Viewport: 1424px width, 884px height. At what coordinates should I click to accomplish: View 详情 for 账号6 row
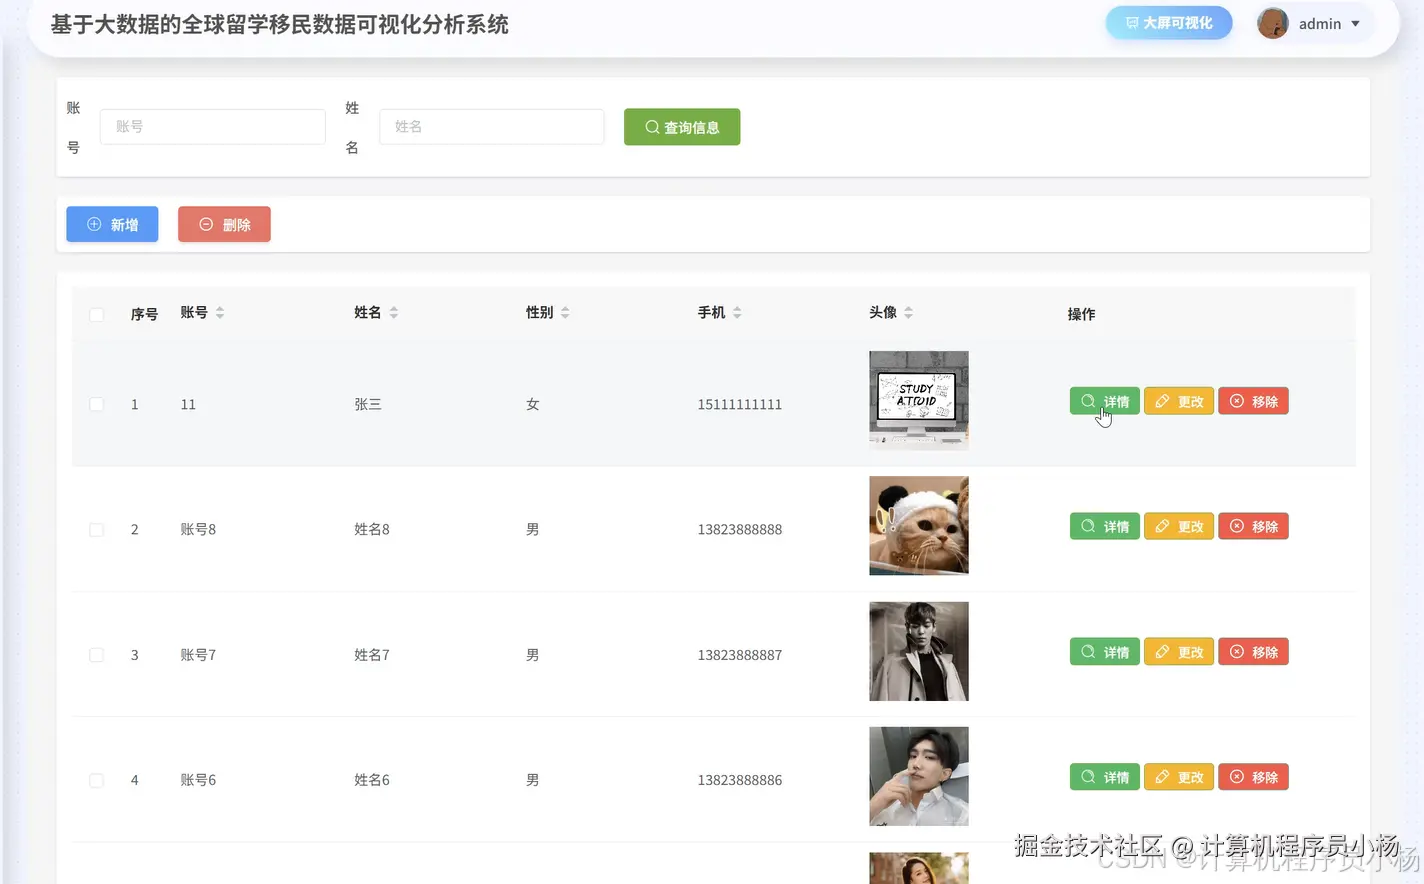pos(1104,777)
